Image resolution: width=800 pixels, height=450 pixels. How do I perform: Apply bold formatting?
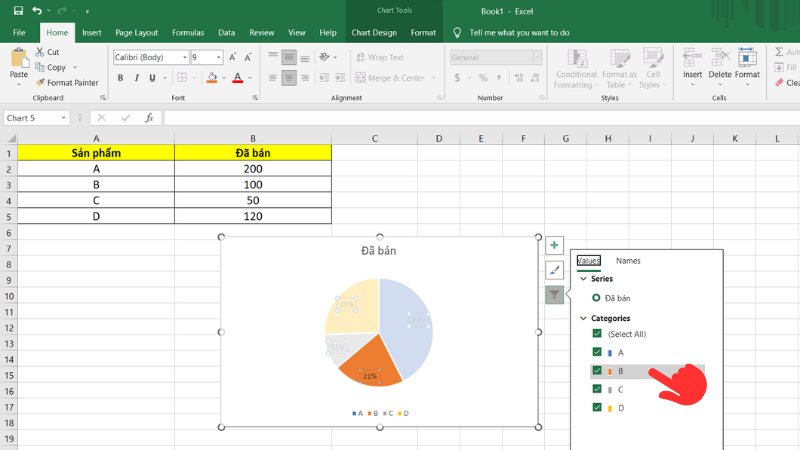click(x=121, y=78)
